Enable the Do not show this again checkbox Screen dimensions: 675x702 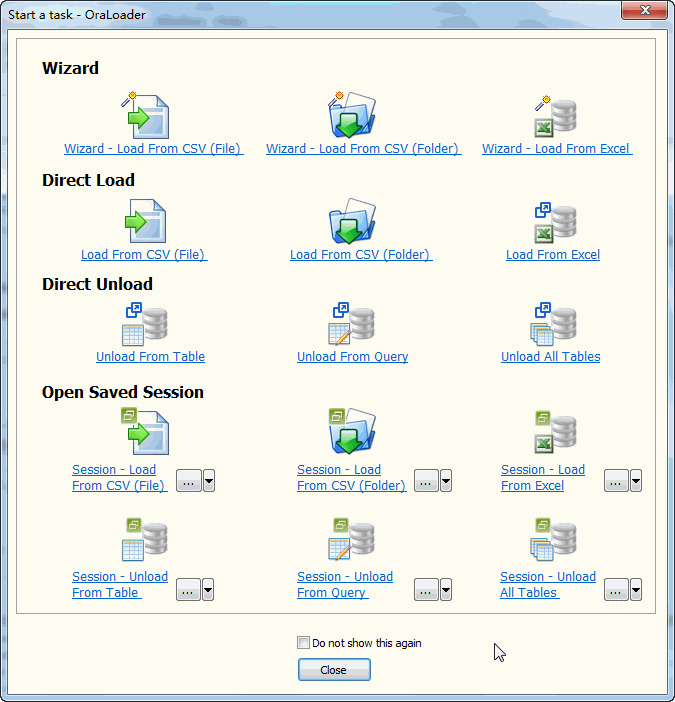click(x=303, y=643)
